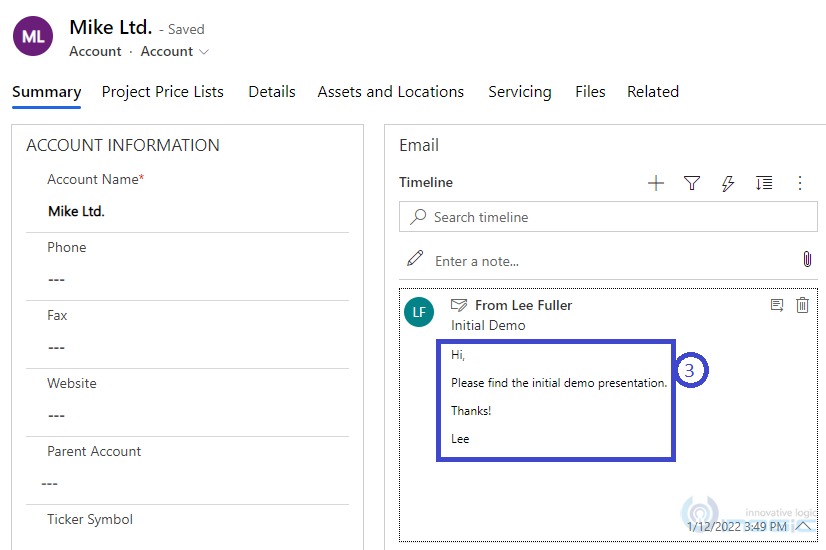Viewport: 826px width, 550px height.
Task: Go to Assets and Locations tab
Action: [x=391, y=92]
